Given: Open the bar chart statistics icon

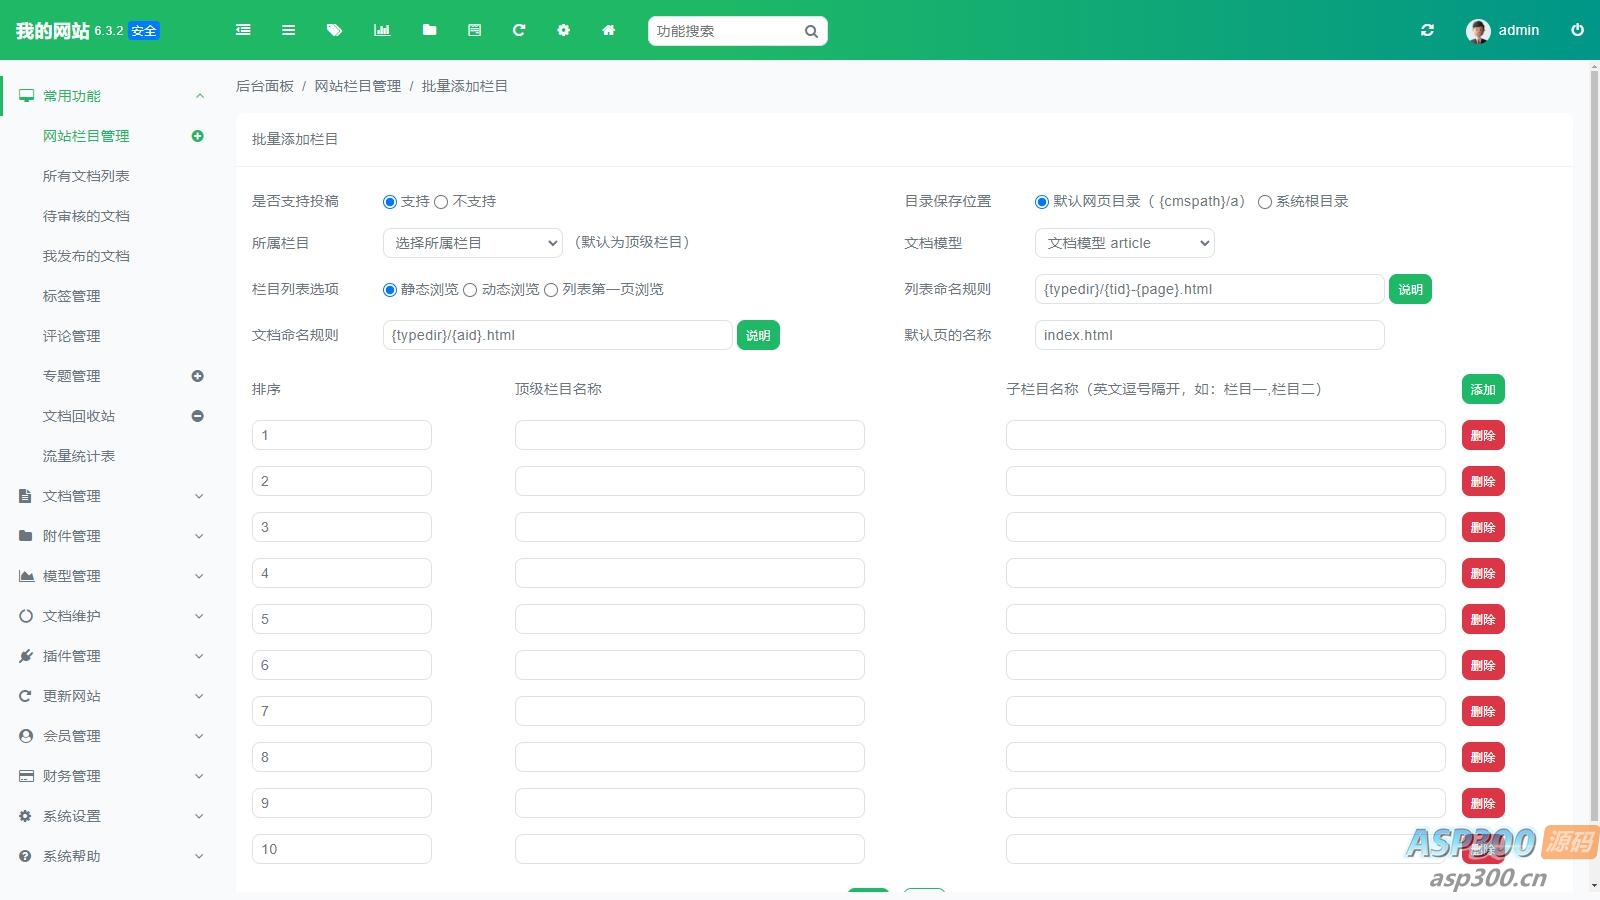Looking at the screenshot, I should [x=382, y=30].
